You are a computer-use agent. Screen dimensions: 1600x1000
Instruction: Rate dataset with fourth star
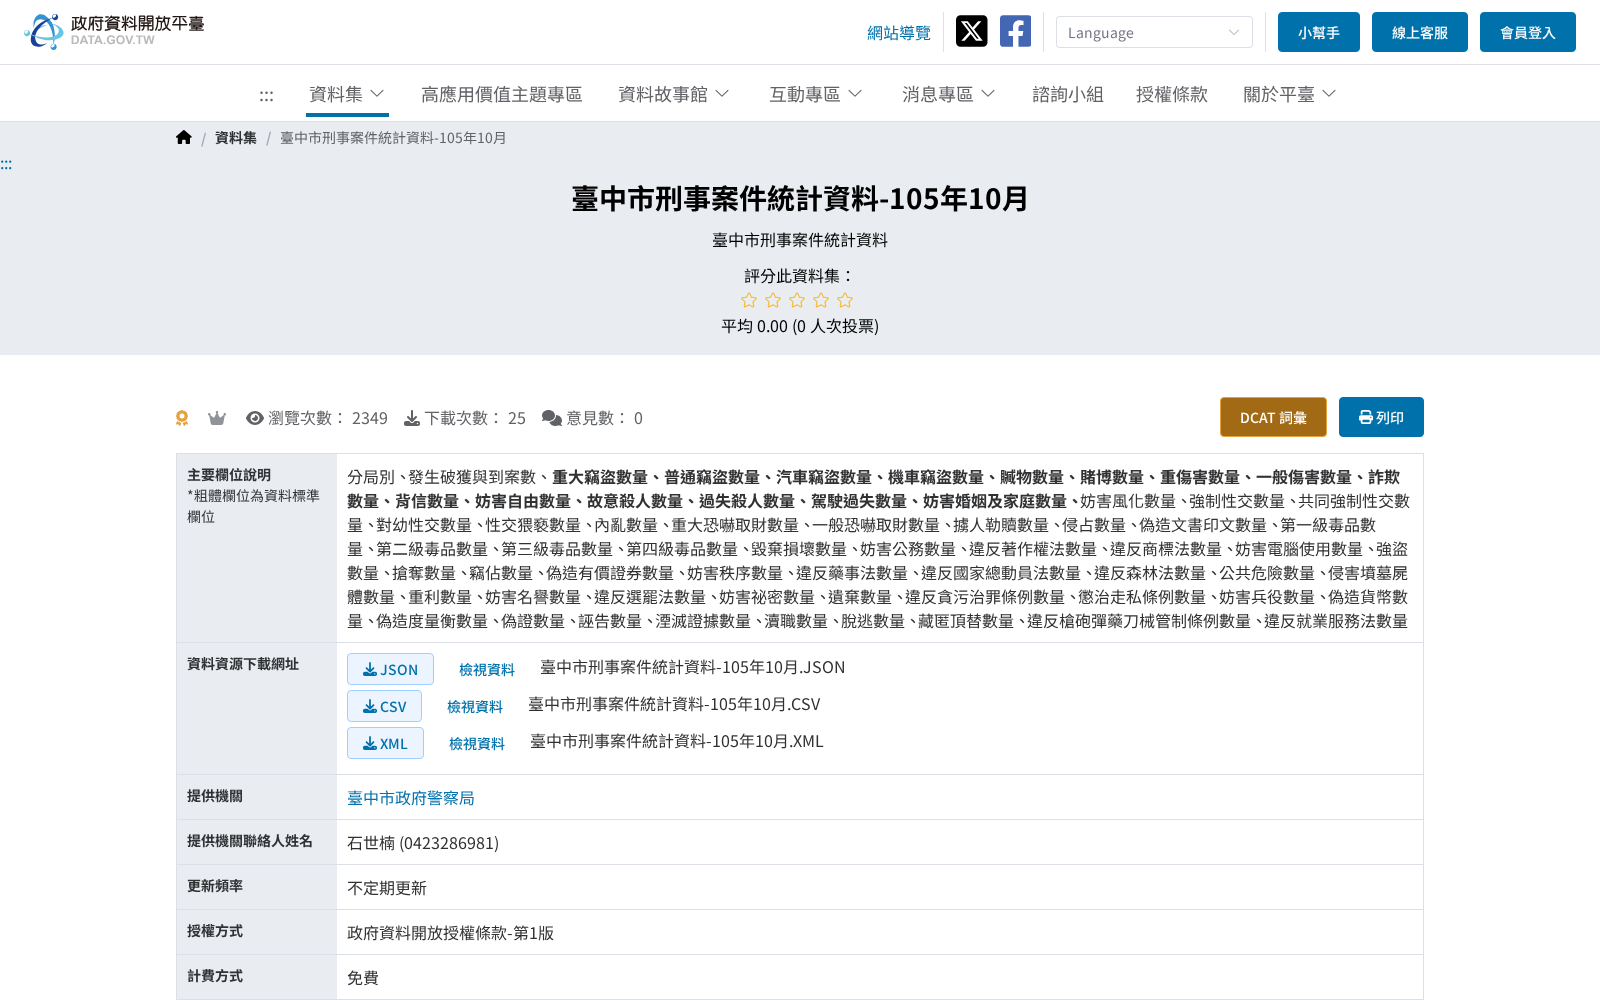click(821, 300)
